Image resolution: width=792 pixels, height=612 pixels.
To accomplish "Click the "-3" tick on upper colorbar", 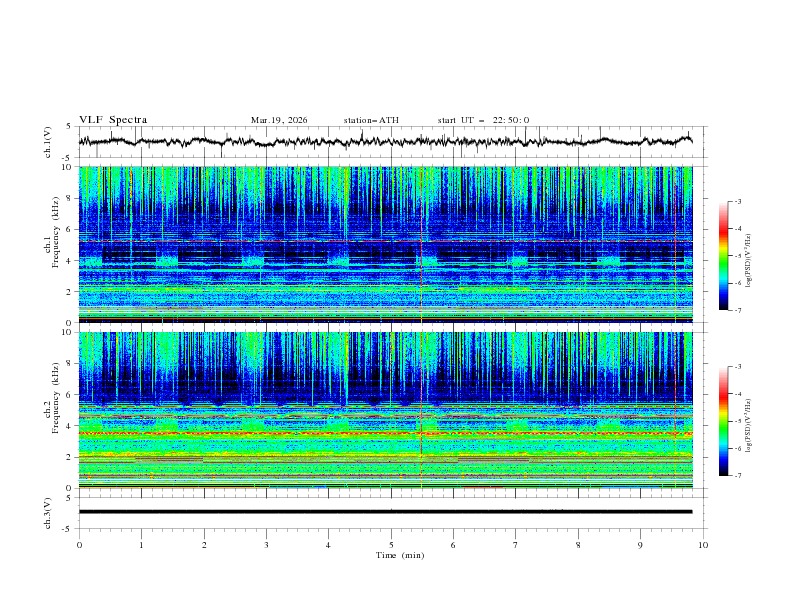I will coord(738,201).
